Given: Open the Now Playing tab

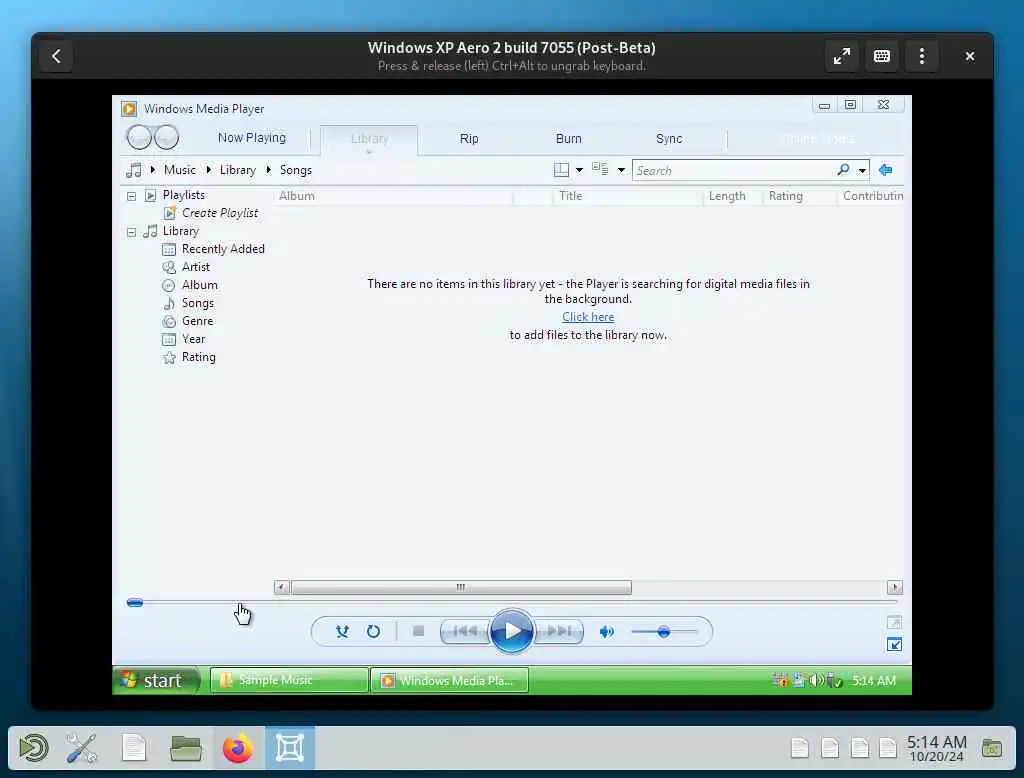Looking at the screenshot, I should [x=251, y=137].
